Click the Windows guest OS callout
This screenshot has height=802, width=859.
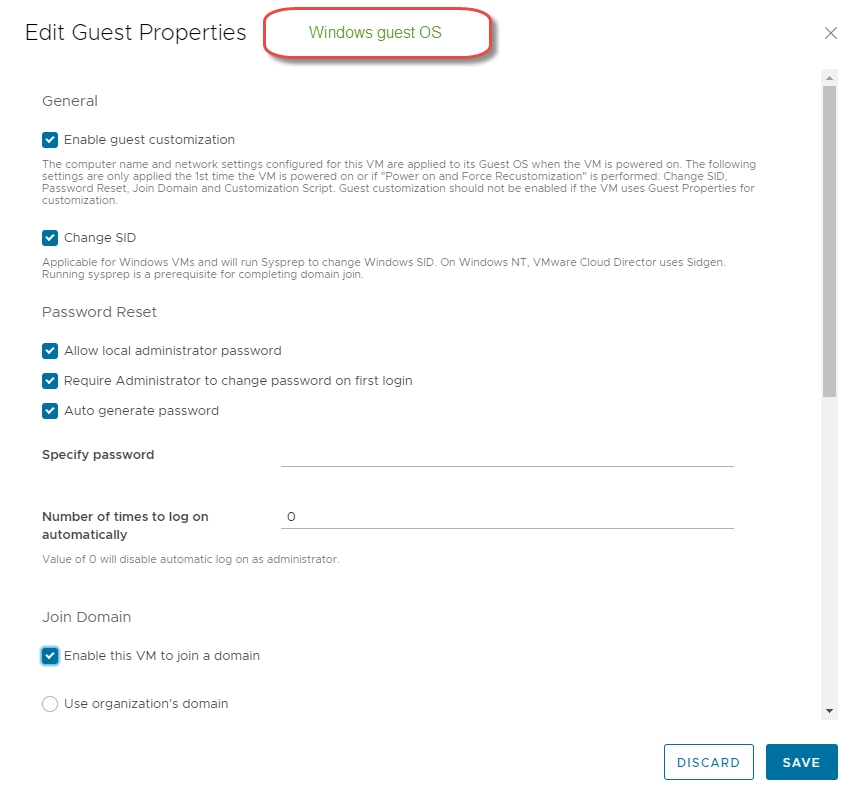[378, 33]
